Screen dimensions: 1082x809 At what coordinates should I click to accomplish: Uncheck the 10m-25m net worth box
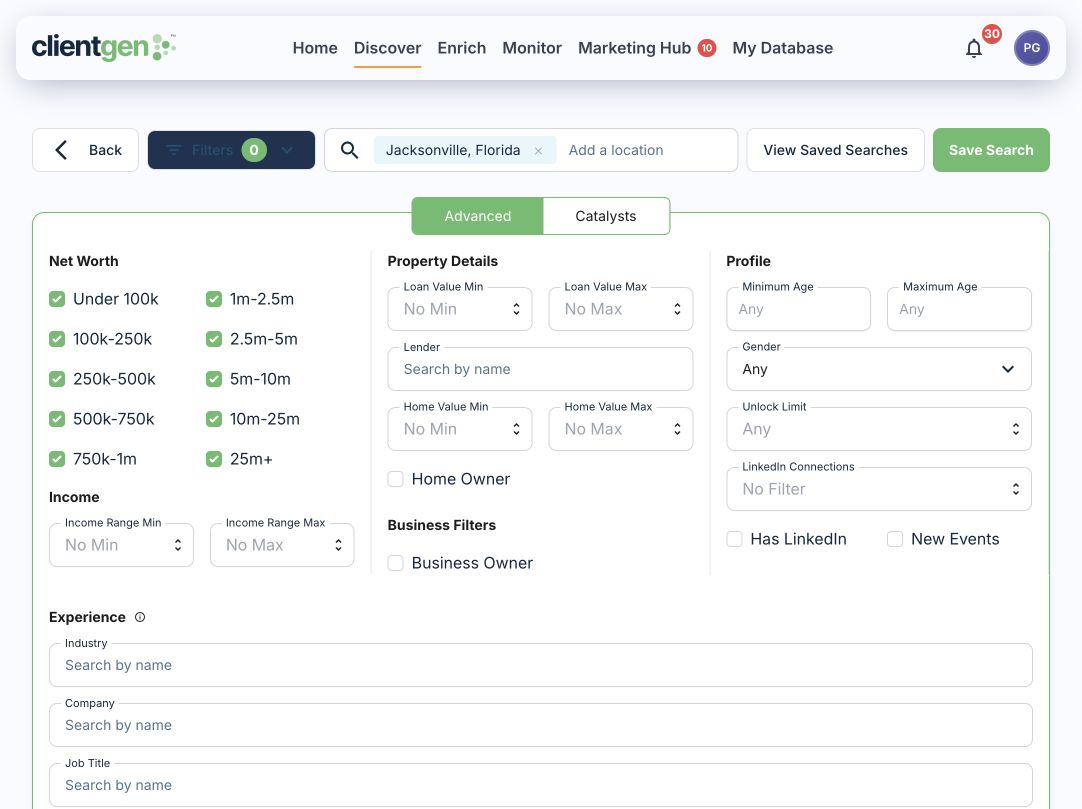pyautogui.click(x=214, y=419)
